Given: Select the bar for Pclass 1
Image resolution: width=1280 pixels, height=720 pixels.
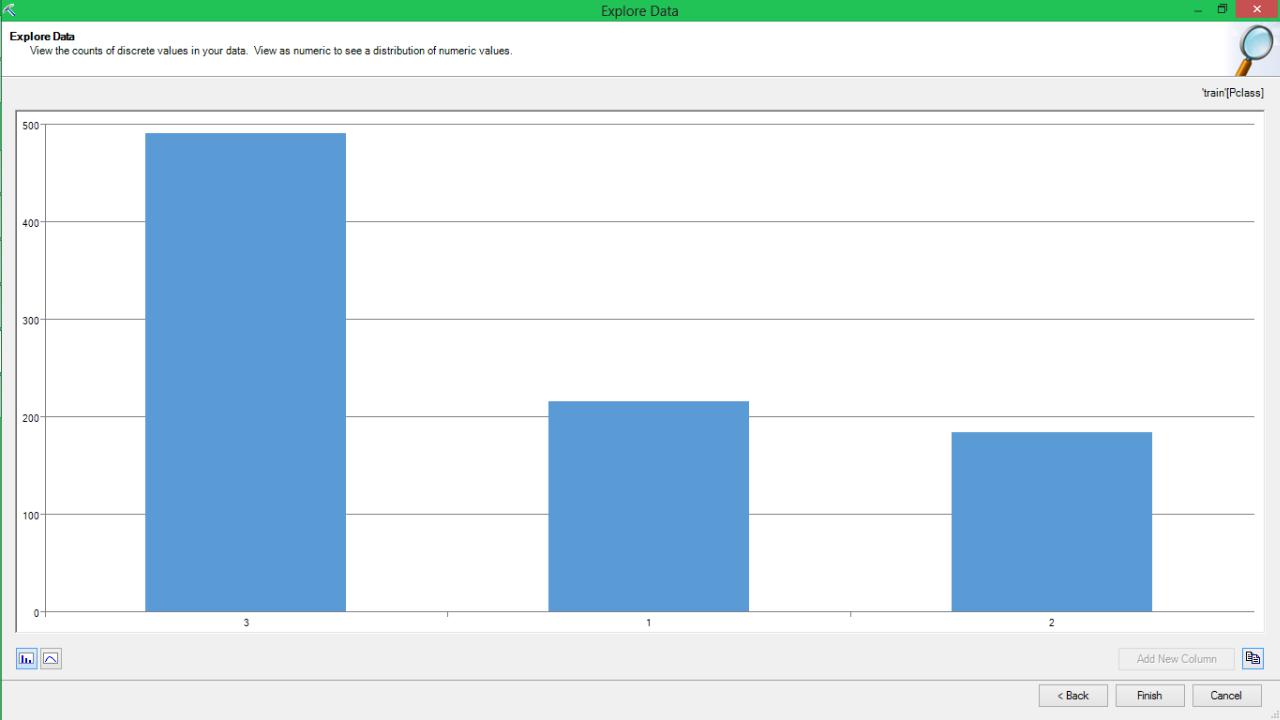Looking at the screenshot, I should click(649, 506).
